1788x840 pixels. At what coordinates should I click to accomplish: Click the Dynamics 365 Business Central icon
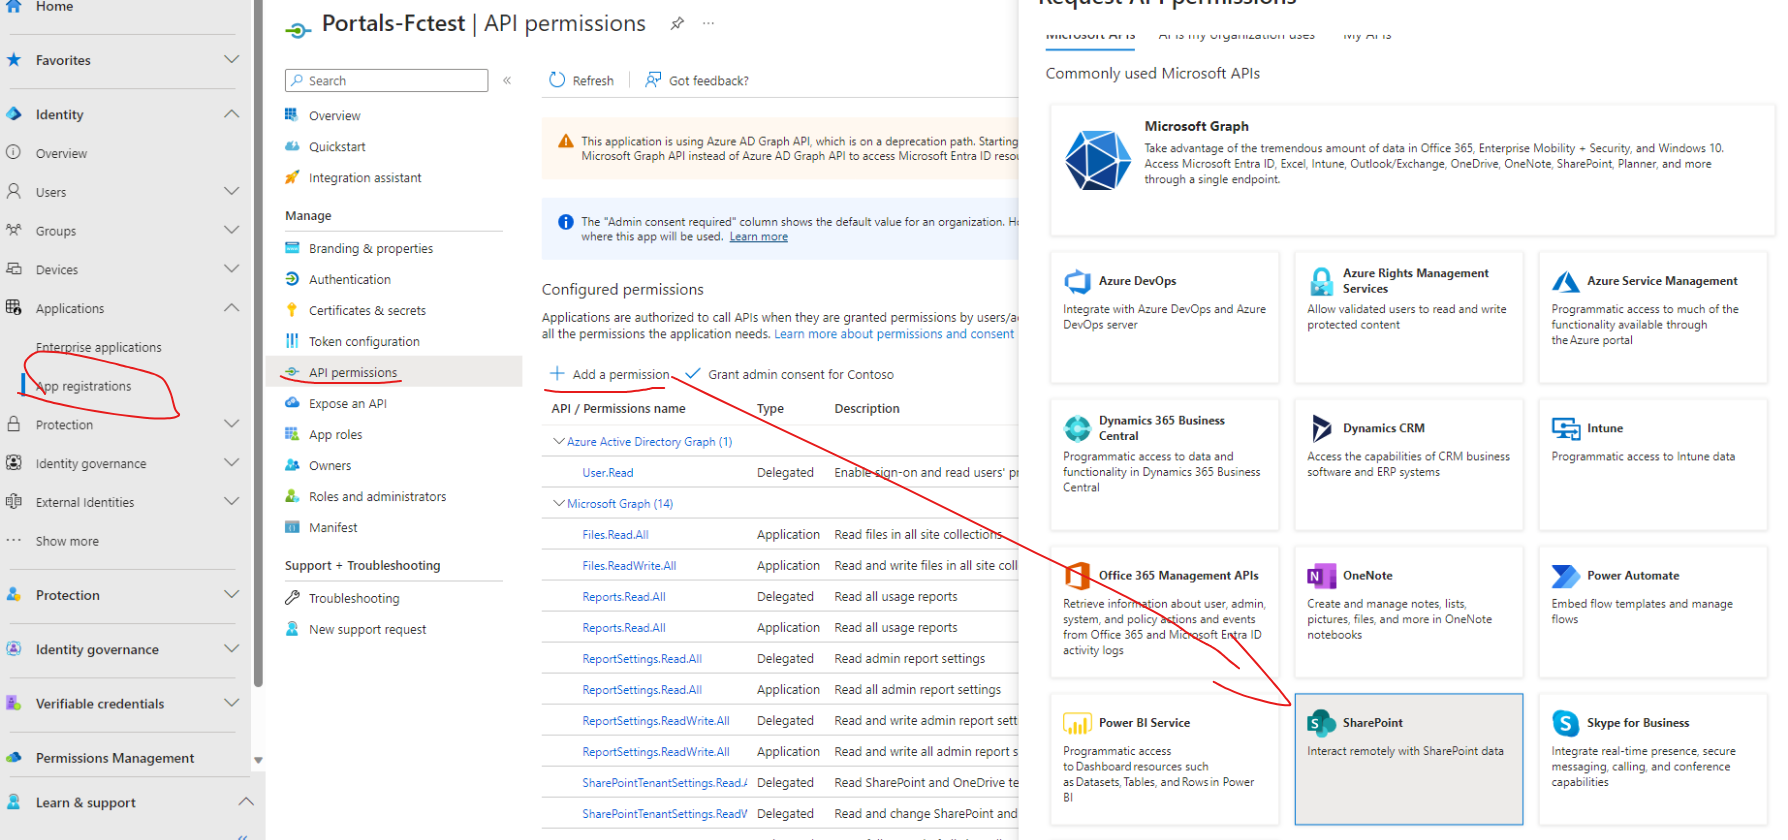pos(1078,428)
